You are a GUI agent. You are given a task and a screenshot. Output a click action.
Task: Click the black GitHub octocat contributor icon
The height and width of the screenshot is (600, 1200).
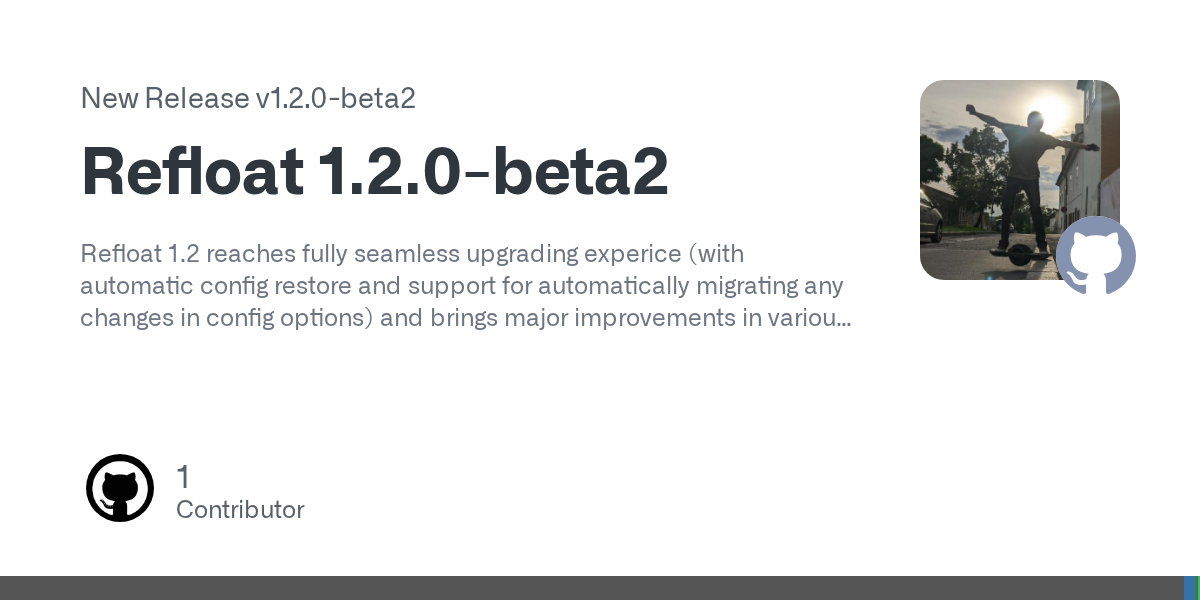tap(120, 488)
